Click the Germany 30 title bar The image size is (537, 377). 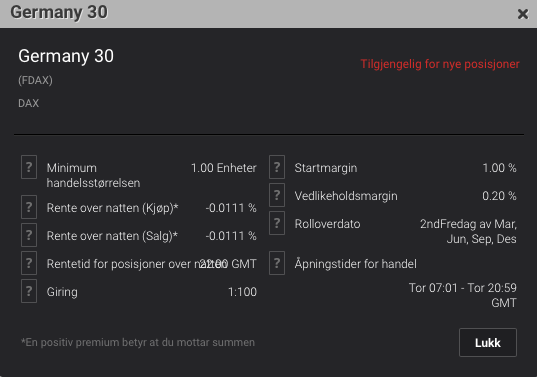pos(268,14)
